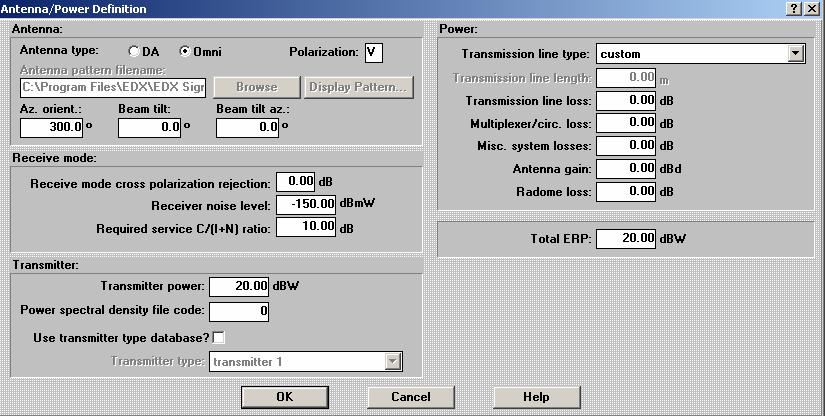The width and height of the screenshot is (825, 416).
Task: Click the 'Polarization:' label
Action: (x=324, y=52)
